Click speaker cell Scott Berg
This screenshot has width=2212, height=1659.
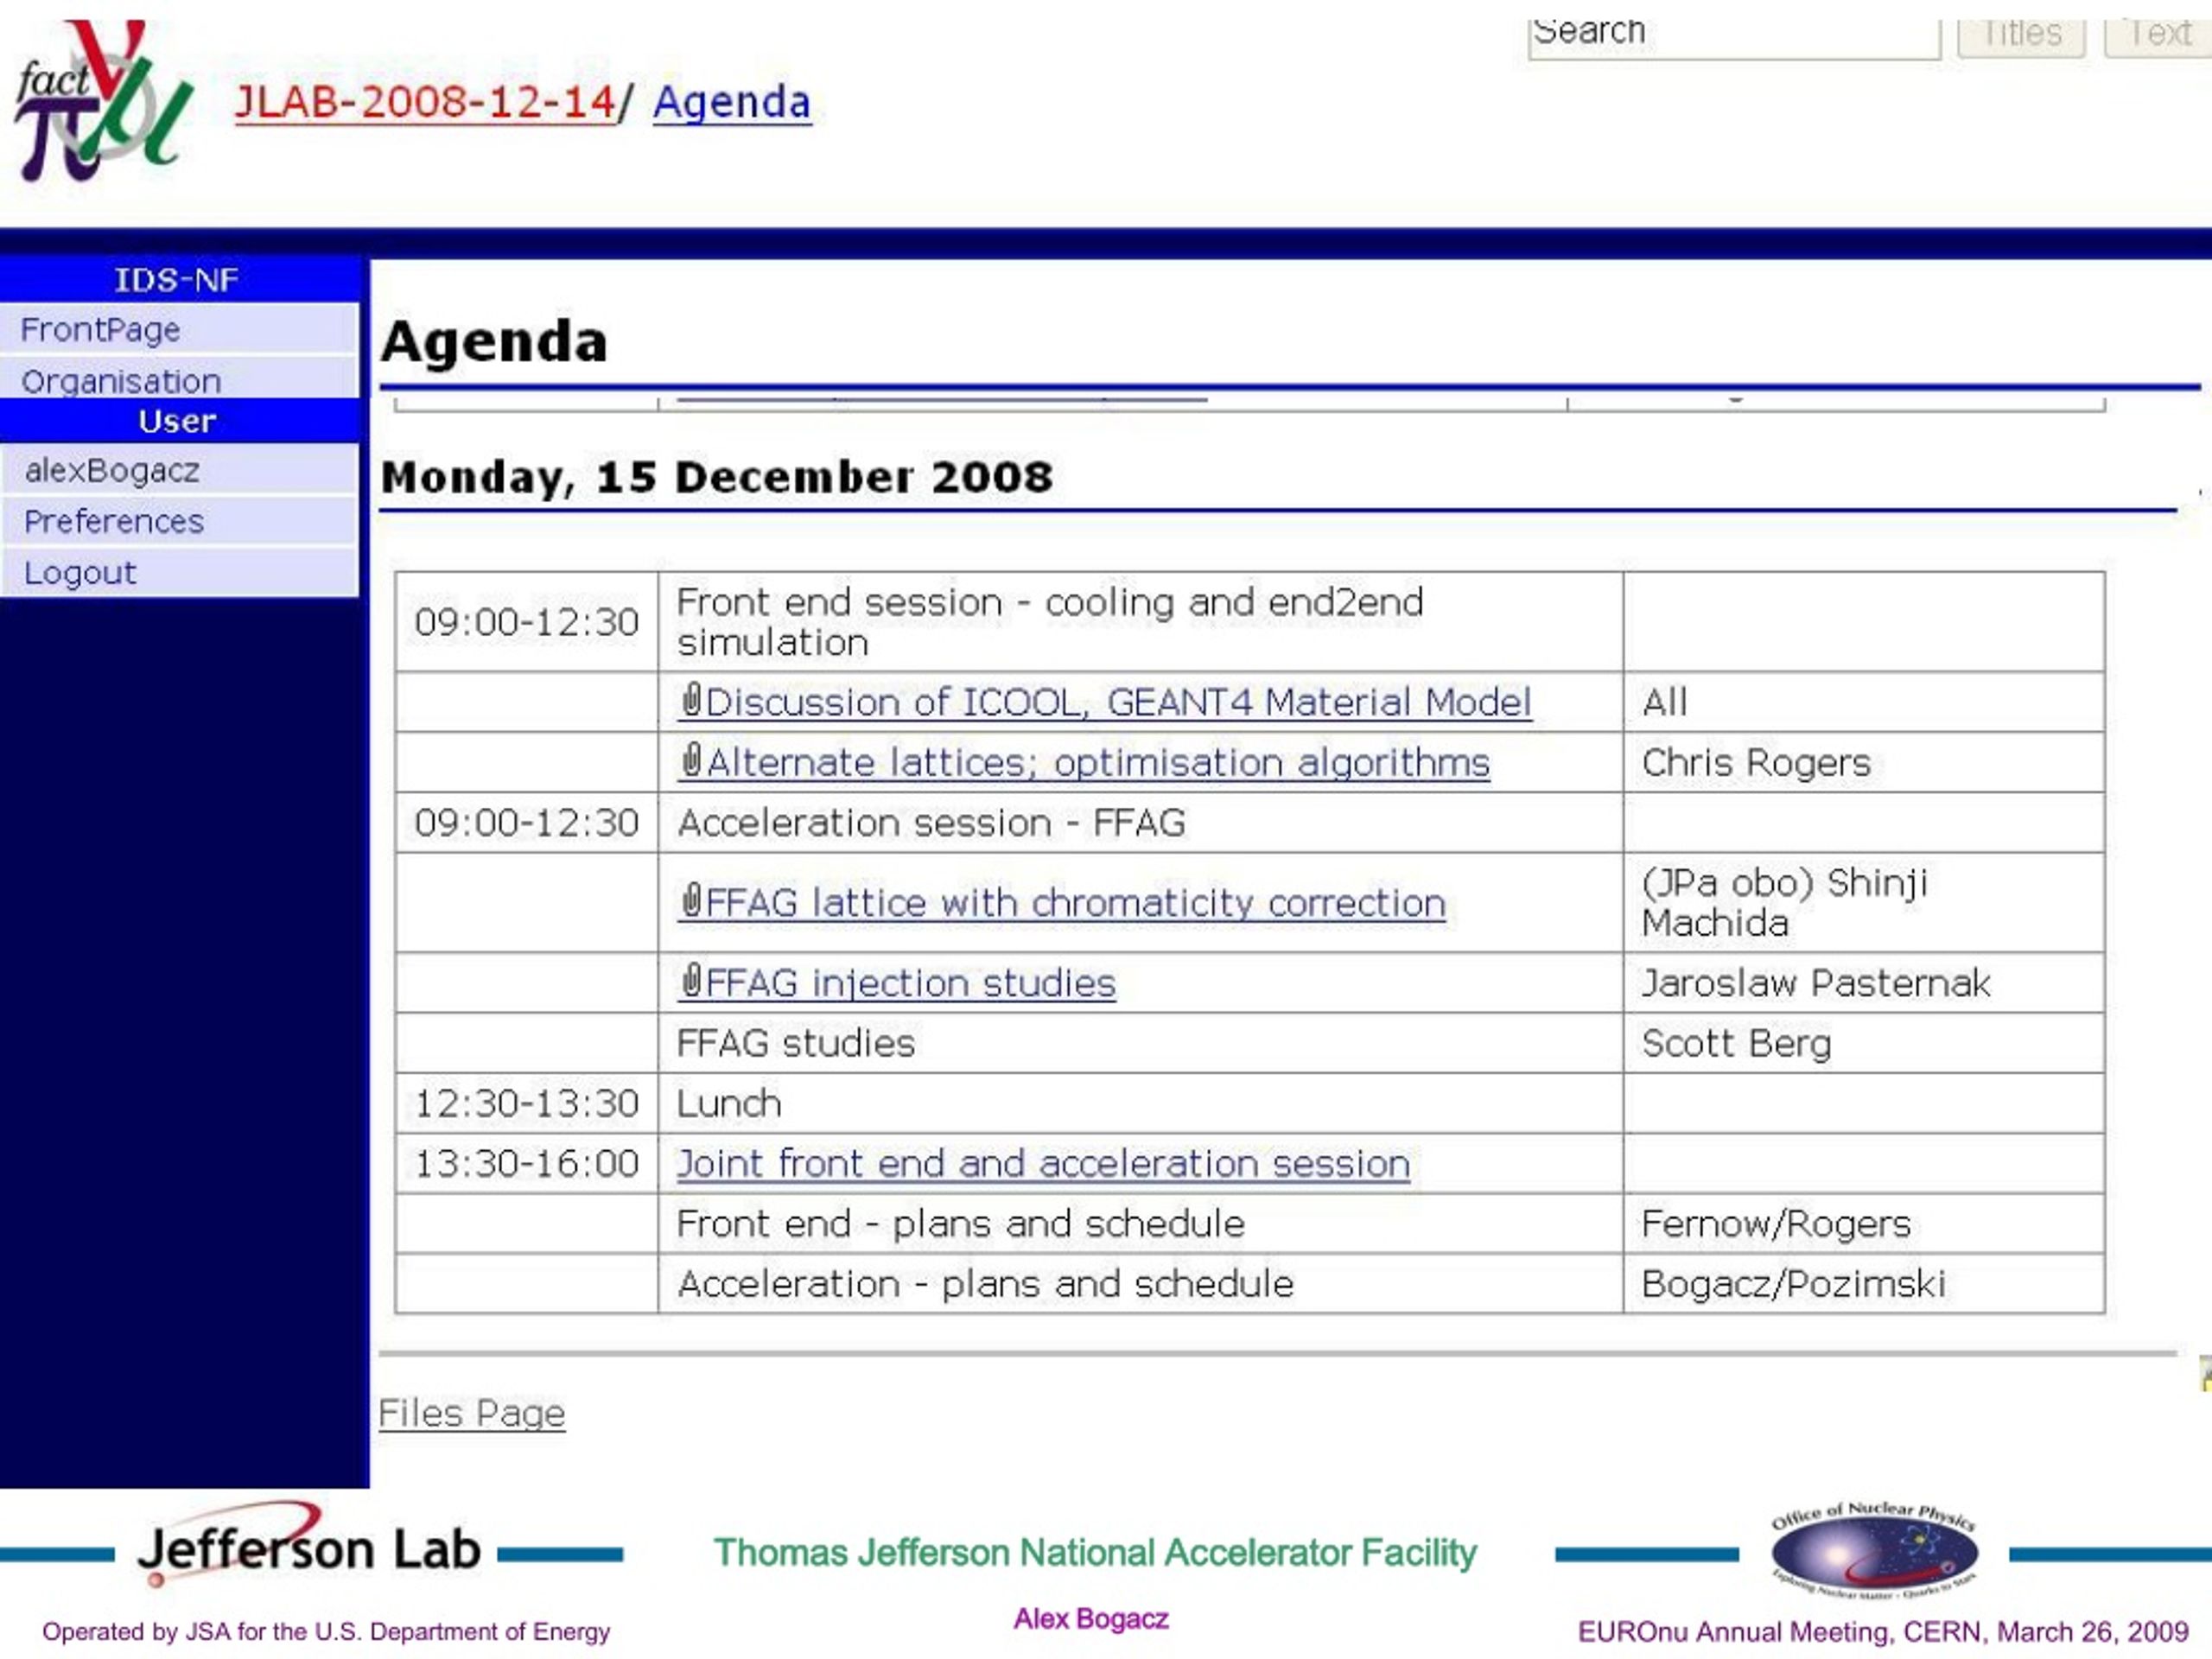point(1864,1043)
